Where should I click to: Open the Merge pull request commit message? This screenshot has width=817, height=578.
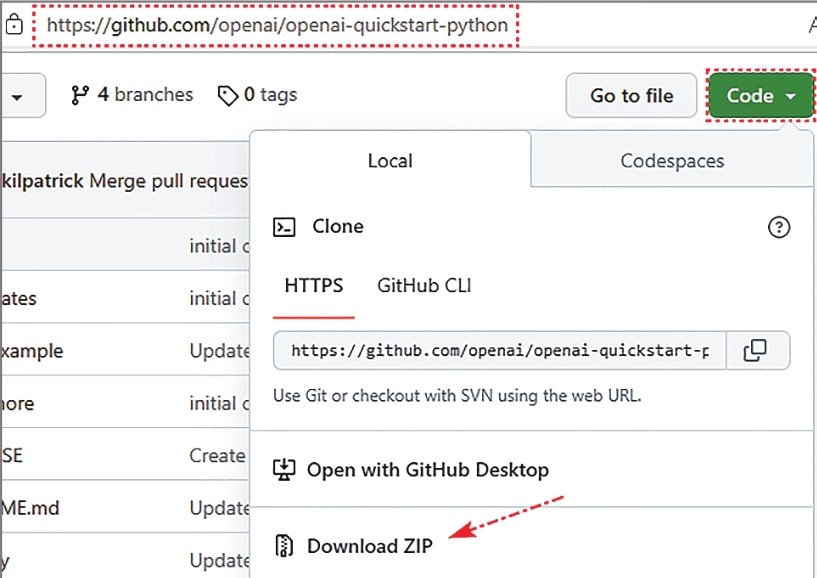point(168,181)
